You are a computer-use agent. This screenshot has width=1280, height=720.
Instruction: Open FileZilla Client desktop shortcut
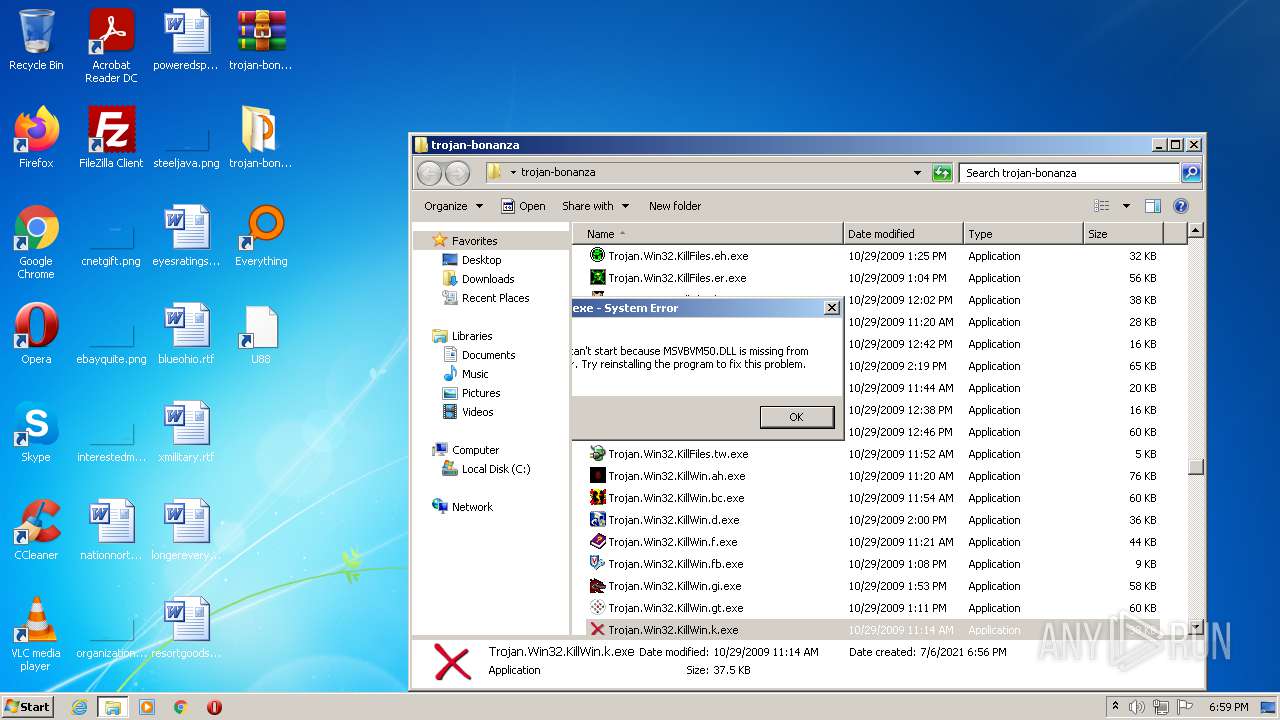click(111, 138)
